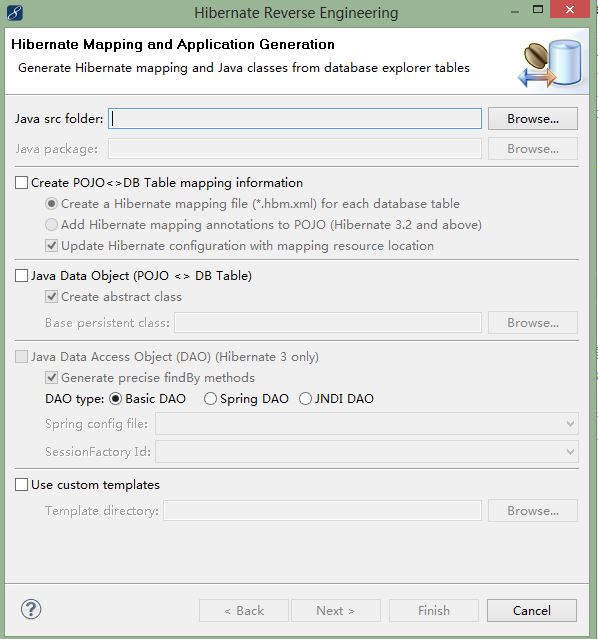Minimize the dialog window
Screen dimensions: 598x639
click(x=515, y=12)
